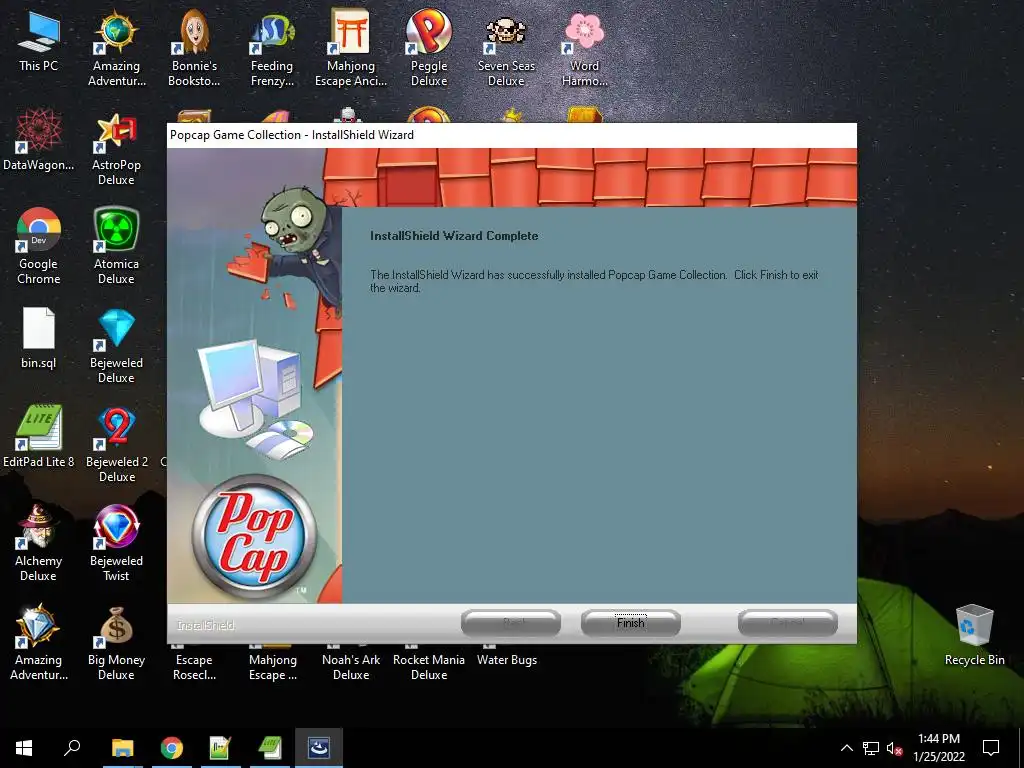The image size is (1024, 768).
Task: Open the first EditPad taskbar icon
Action: coord(220,748)
